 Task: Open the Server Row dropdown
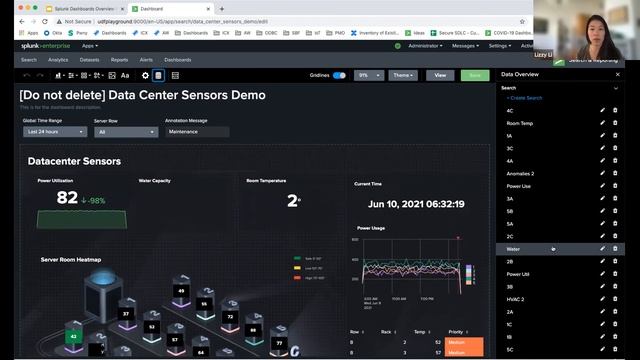(x=126, y=132)
